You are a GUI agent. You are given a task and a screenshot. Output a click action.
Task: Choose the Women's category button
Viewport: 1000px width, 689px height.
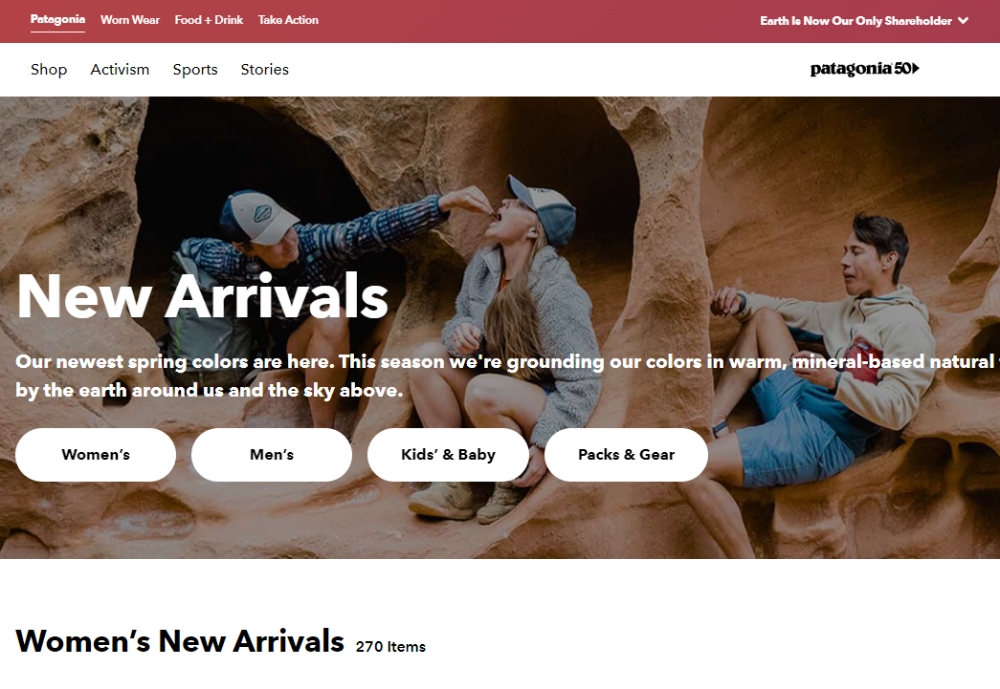click(x=96, y=454)
